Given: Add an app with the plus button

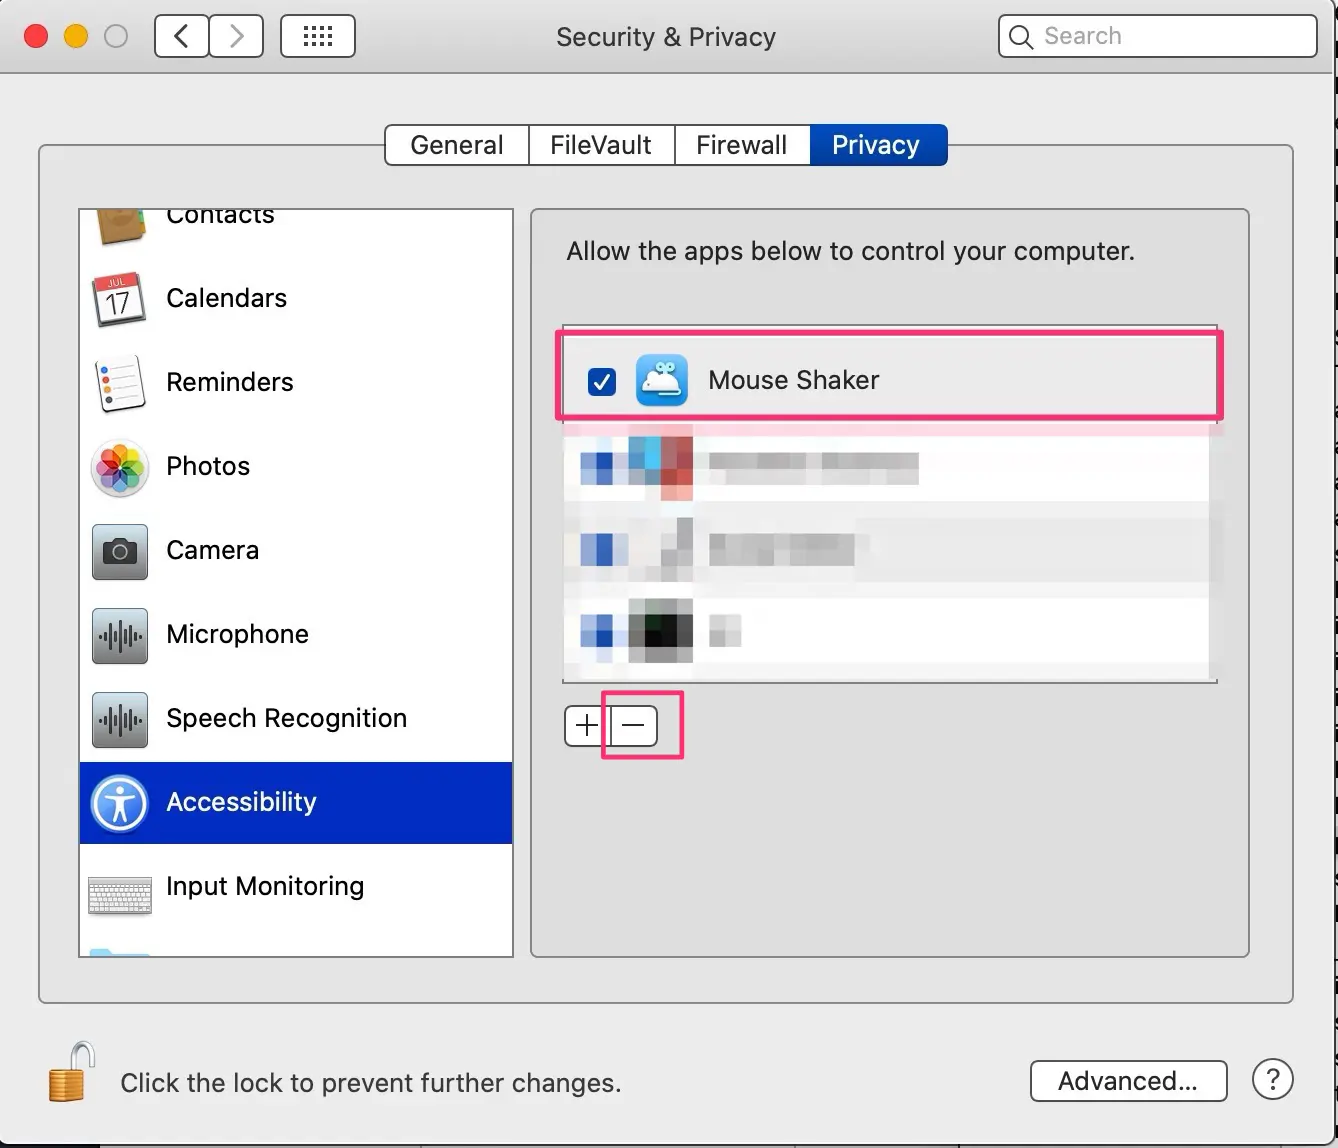Looking at the screenshot, I should pyautogui.click(x=587, y=726).
